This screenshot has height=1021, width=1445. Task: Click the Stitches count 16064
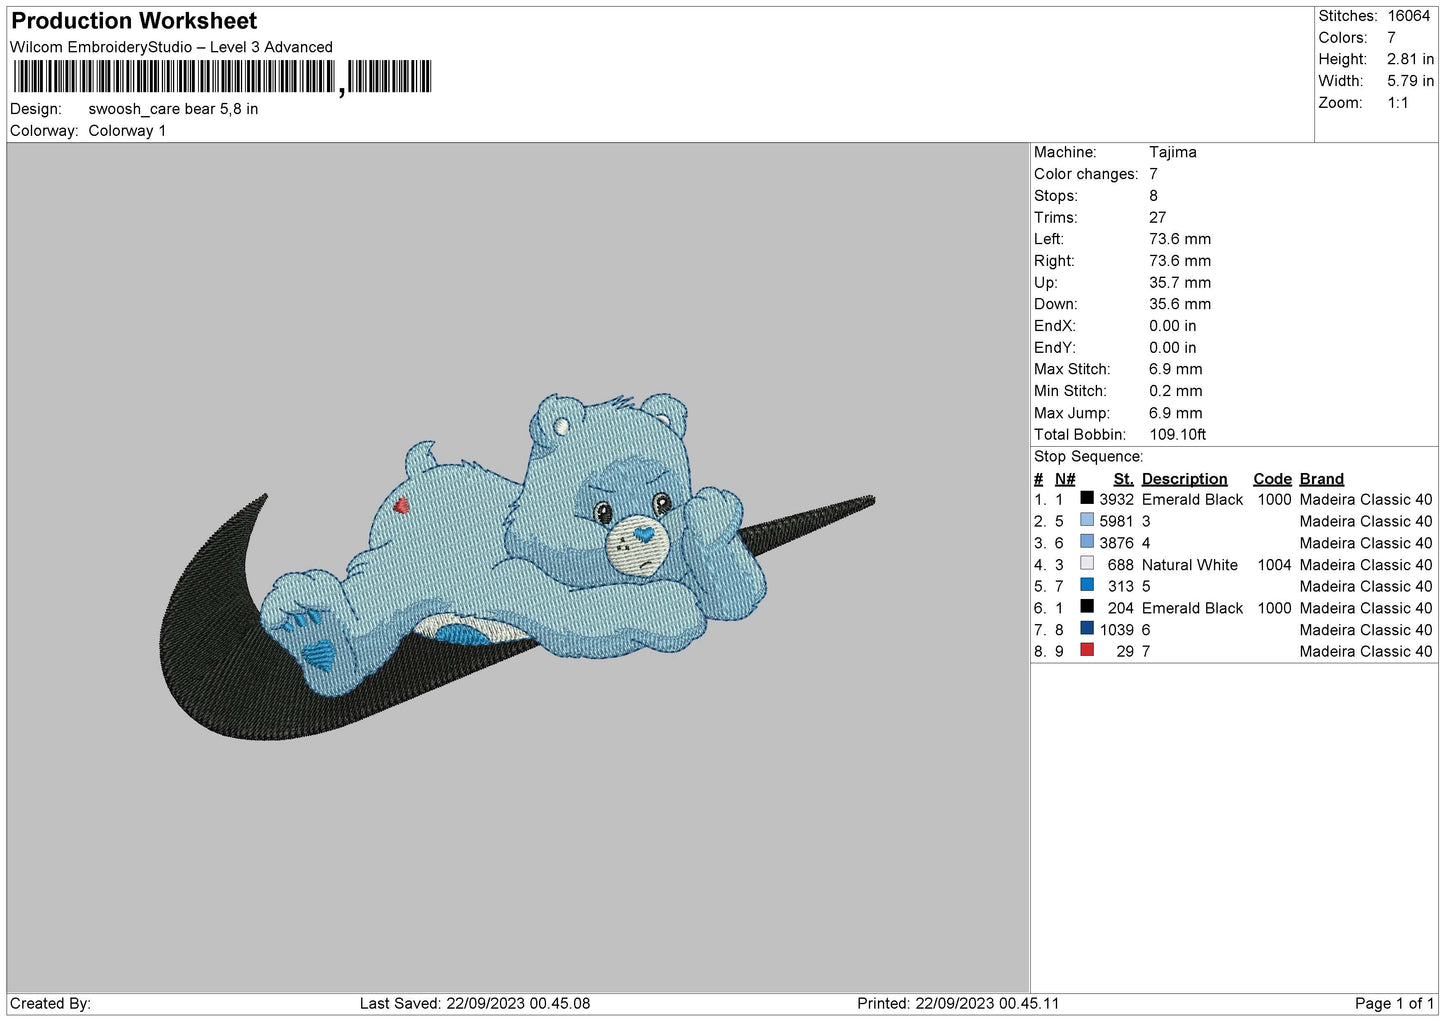click(x=1408, y=16)
